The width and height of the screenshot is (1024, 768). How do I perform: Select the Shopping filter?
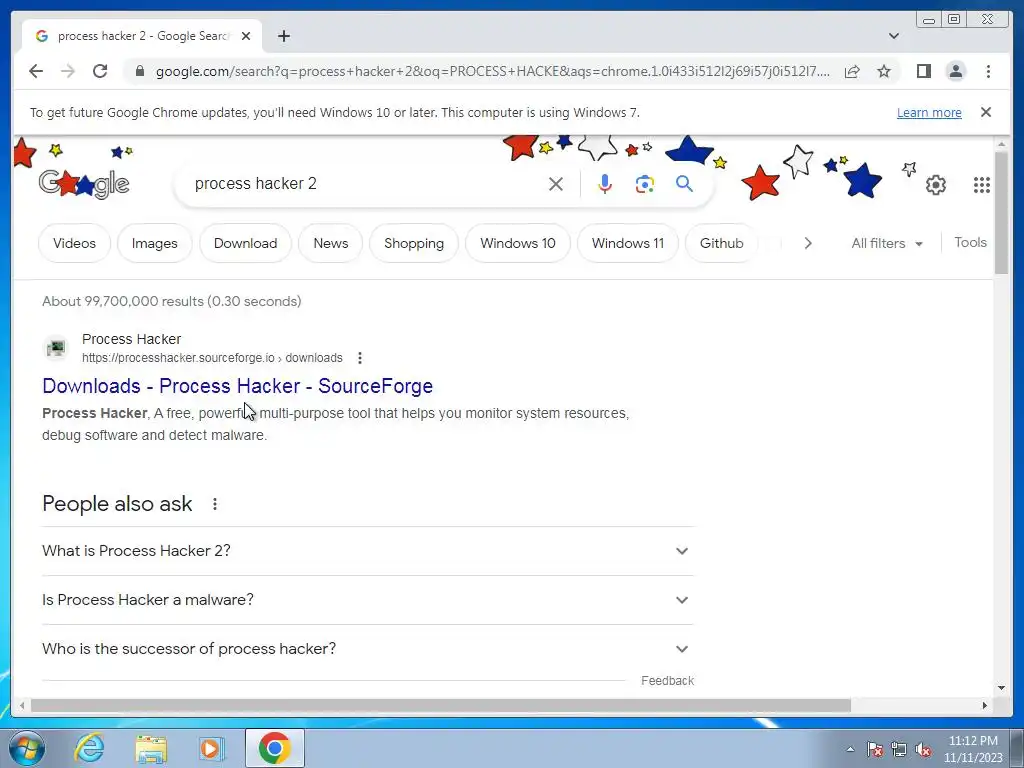tap(413, 243)
